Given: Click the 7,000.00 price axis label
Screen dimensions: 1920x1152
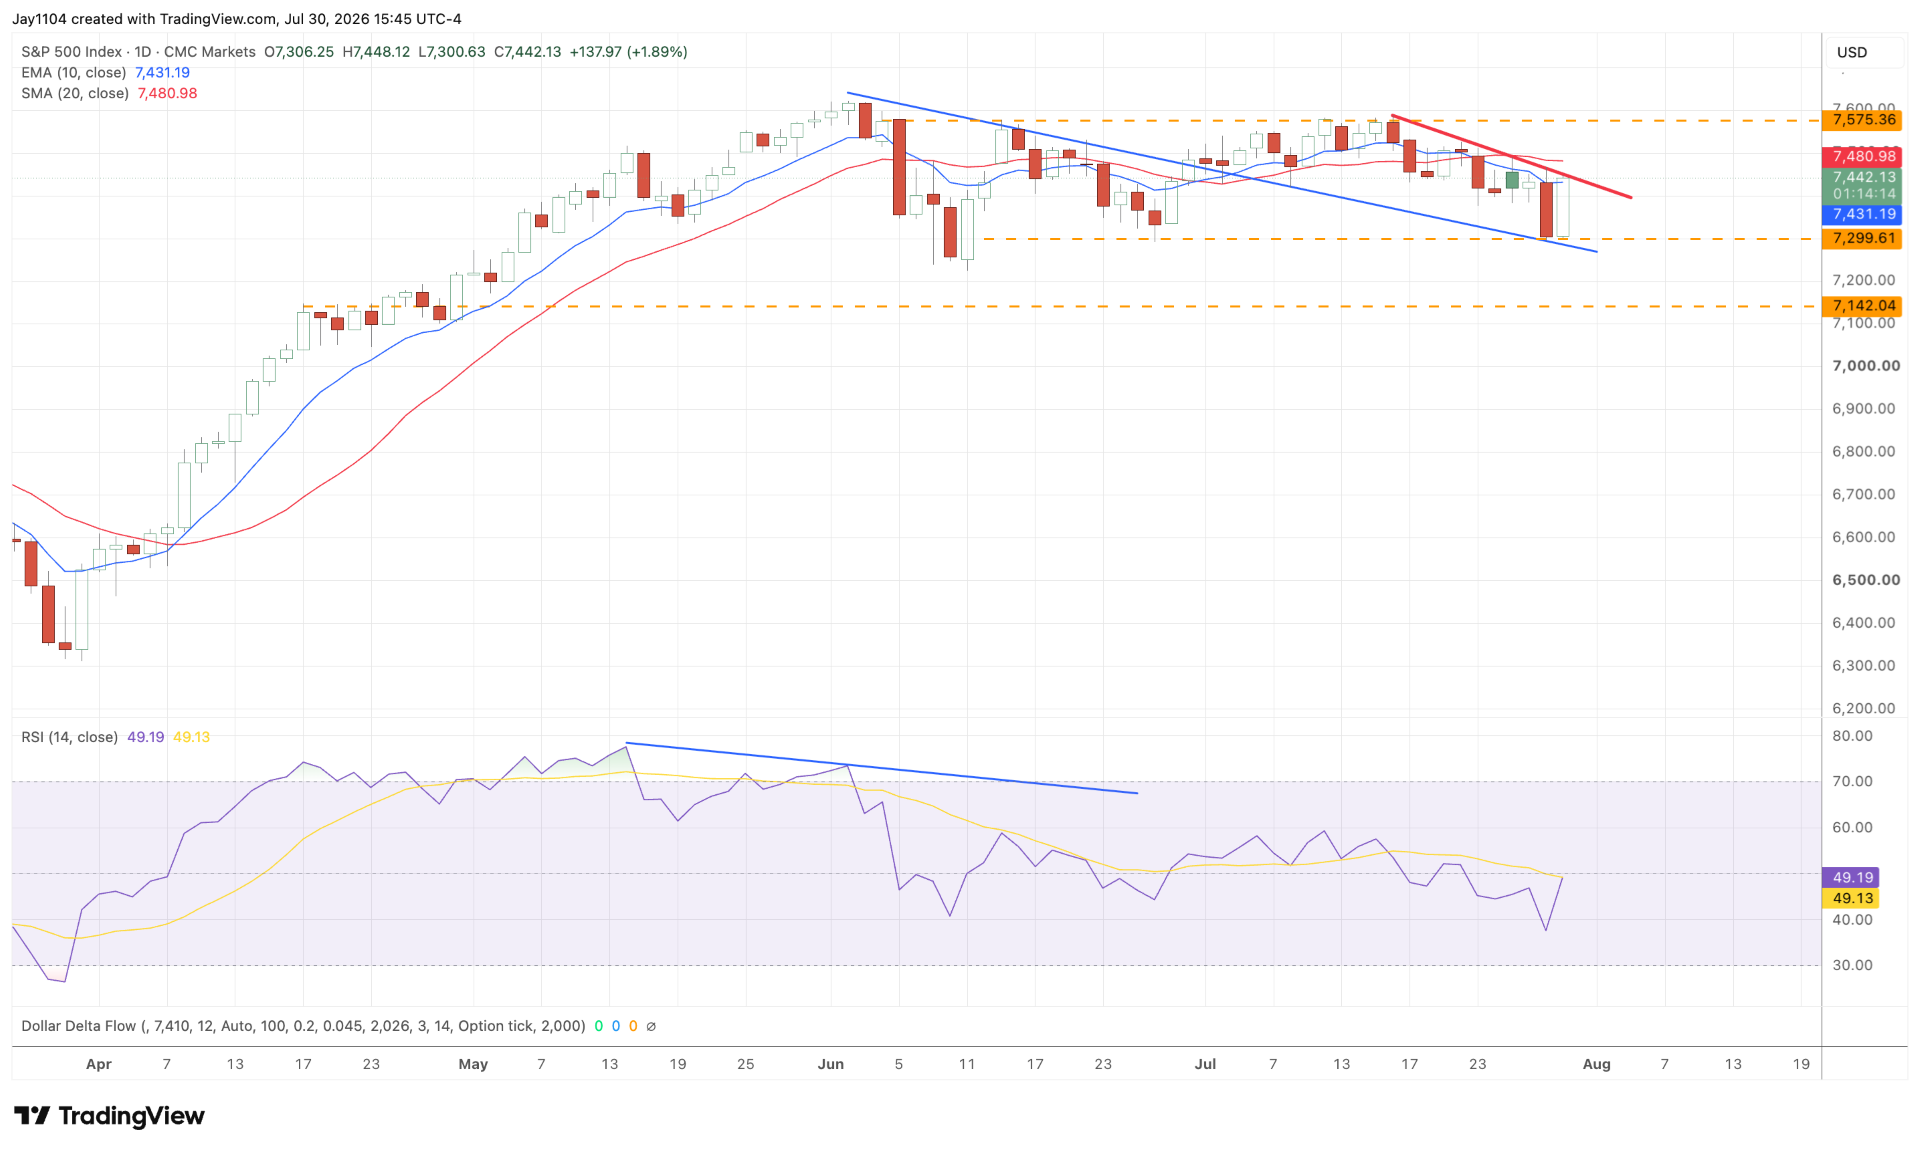Looking at the screenshot, I should pos(1865,366).
